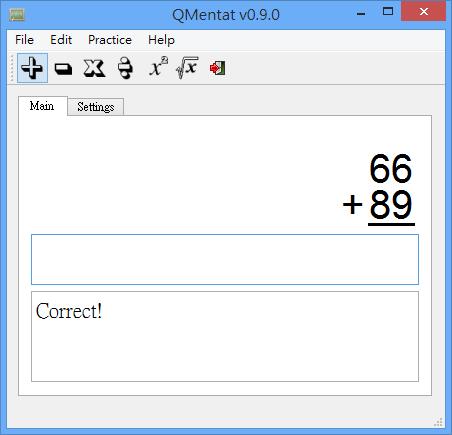Click the Correct! feedback text
This screenshot has width=452, height=435.
pyautogui.click(x=69, y=311)
